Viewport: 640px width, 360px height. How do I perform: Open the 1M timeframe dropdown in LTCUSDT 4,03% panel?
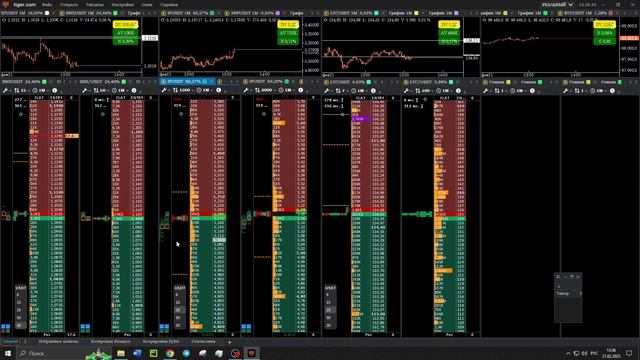tap(362, 91)
